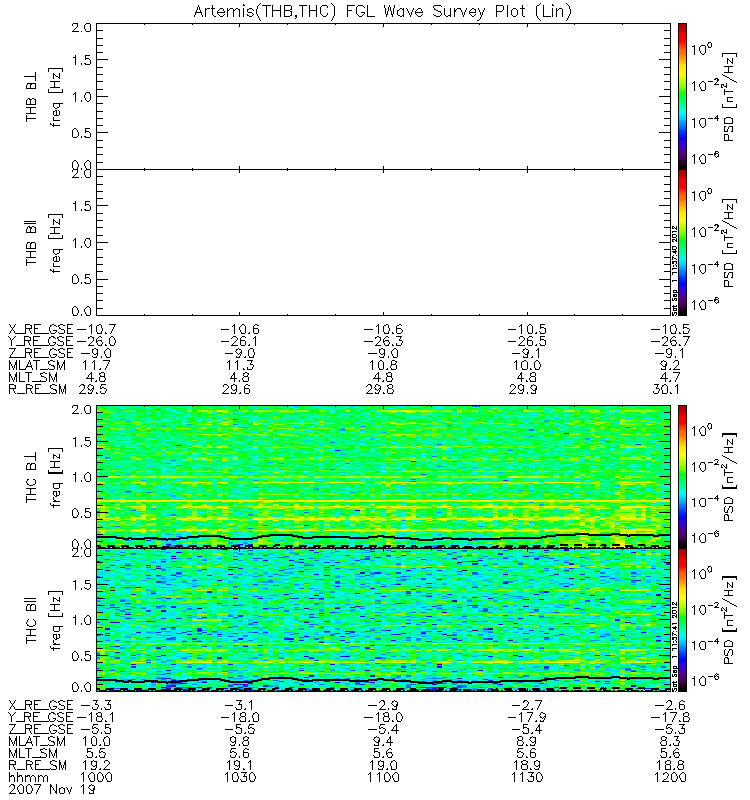
Task: Click the THC B-perpendicular spectrogram panel
Action: click(x=383, y=476)
